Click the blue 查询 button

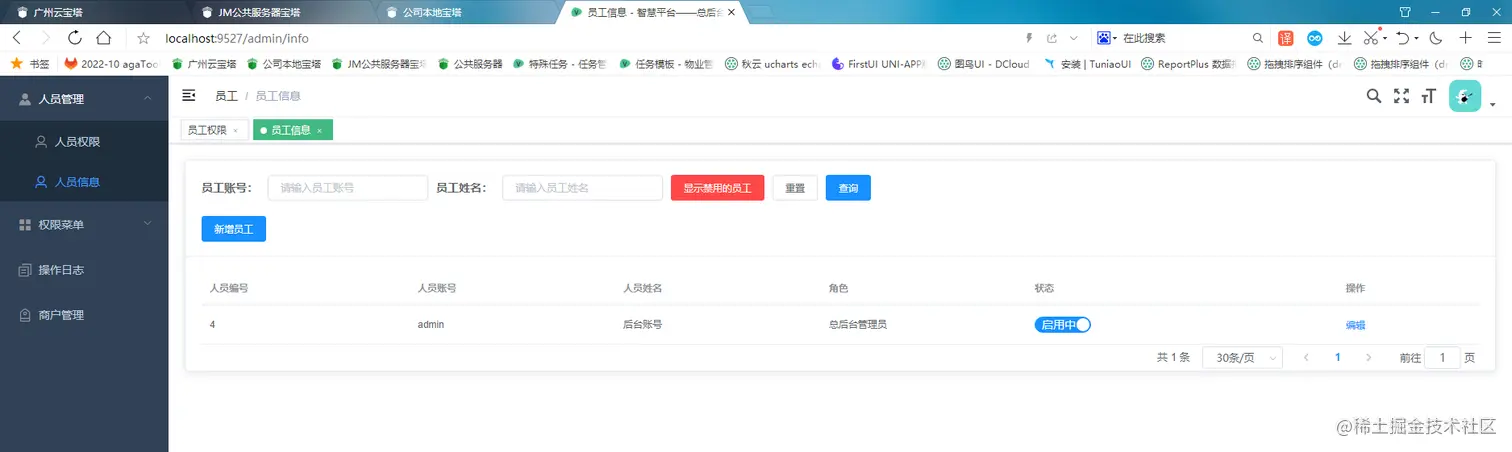pyautogui.click(x=848, y=188)
